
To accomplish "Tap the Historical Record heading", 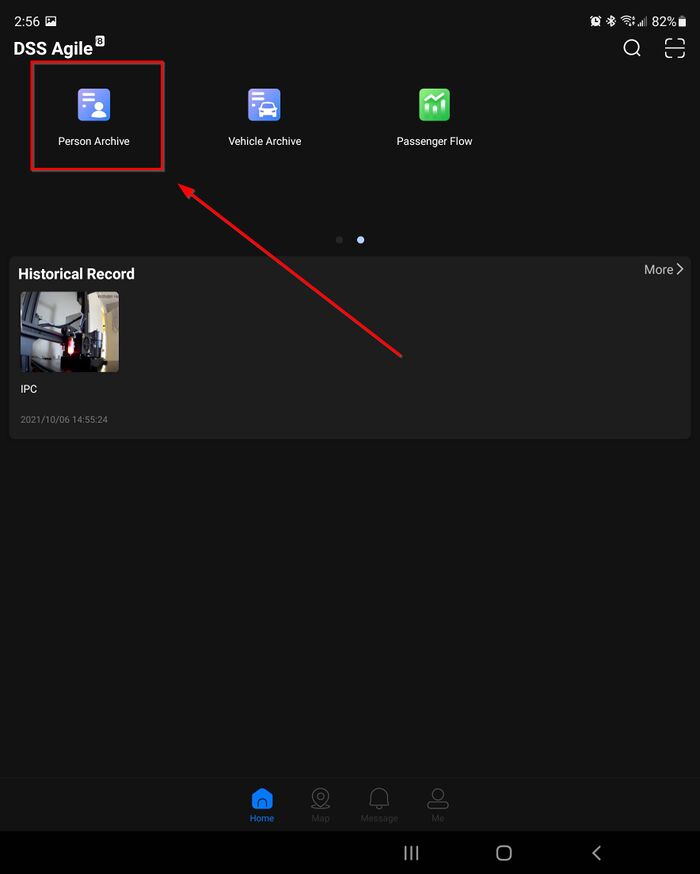I will tap(76, 274).
